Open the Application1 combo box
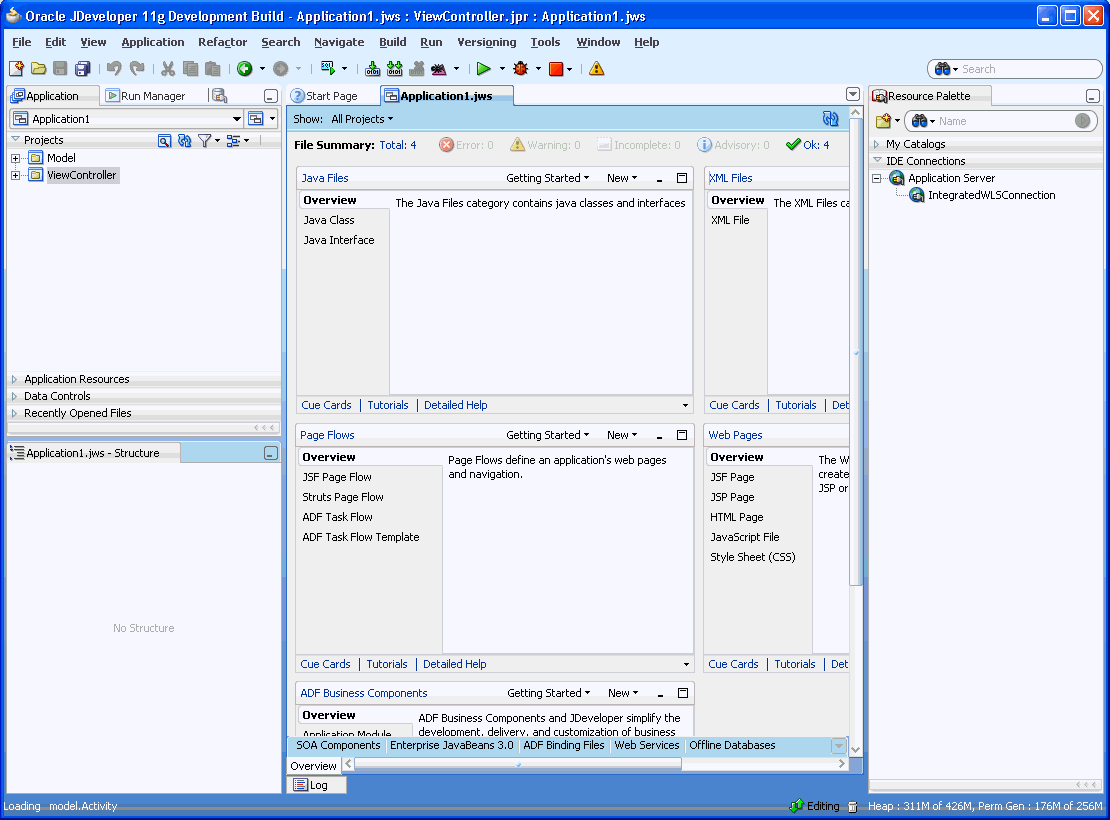 127,119
